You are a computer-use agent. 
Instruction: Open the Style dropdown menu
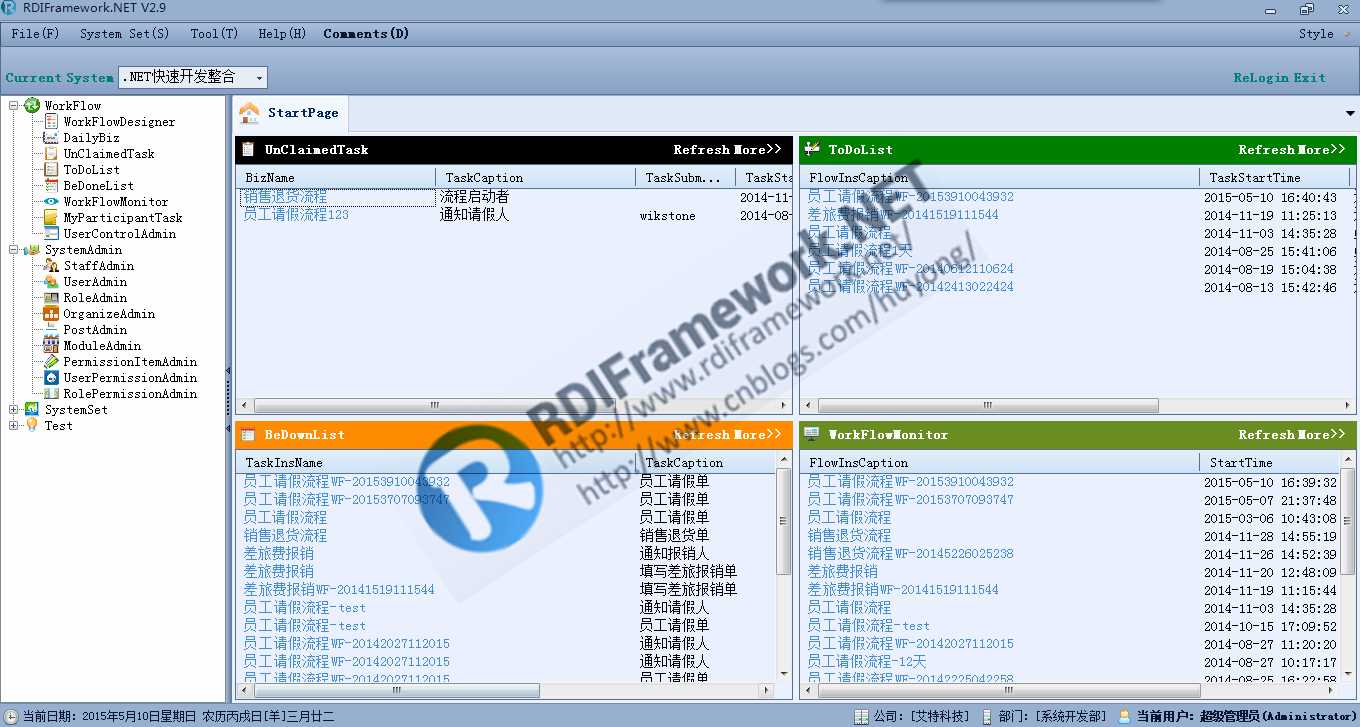[x=1322, y=34]
